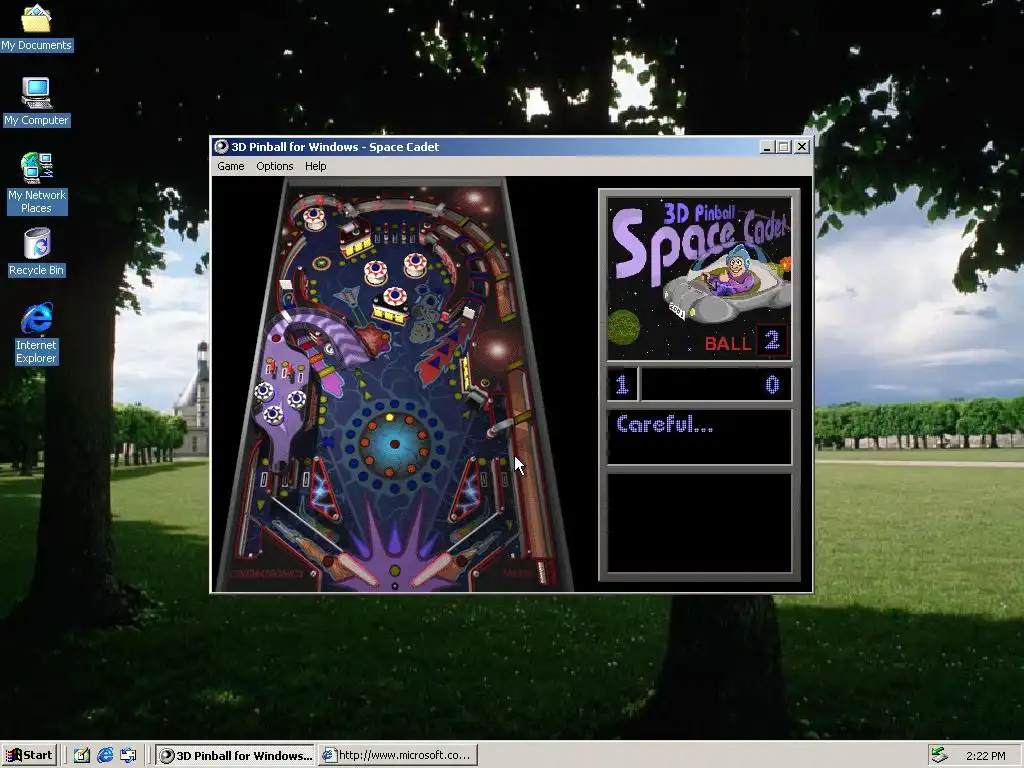Maximize the 3D Pinball window
1024x768 pixels.
[784, 147]
